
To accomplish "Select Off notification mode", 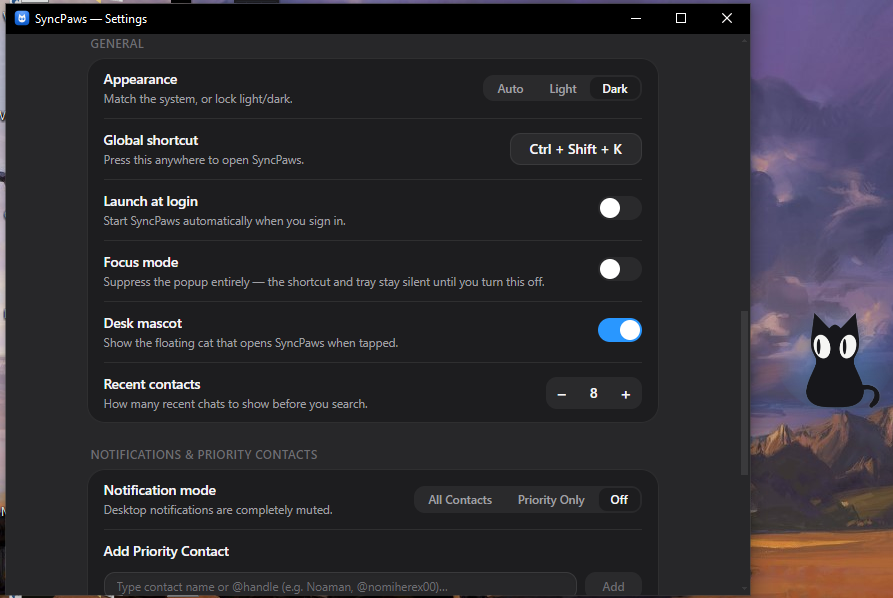I will click(619, 500).
